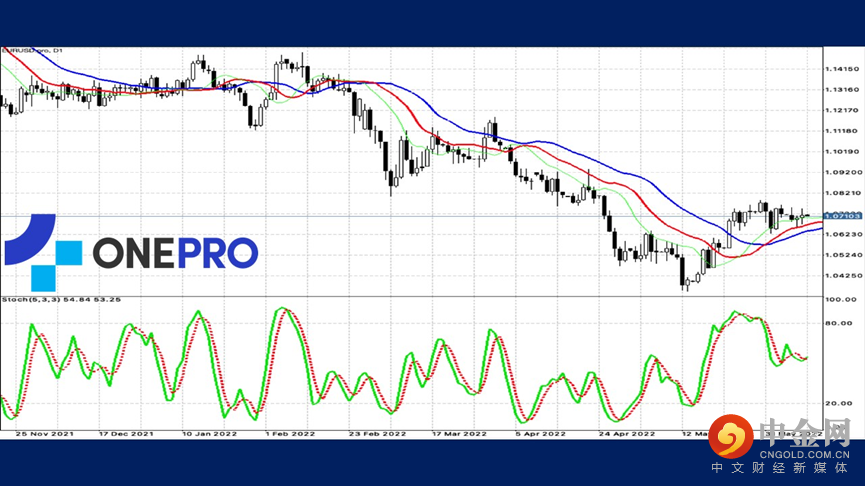This screenshot has height=486, width=865.
Task: Click the 1.10190 price axis label
Action: [x=842, y=151]
